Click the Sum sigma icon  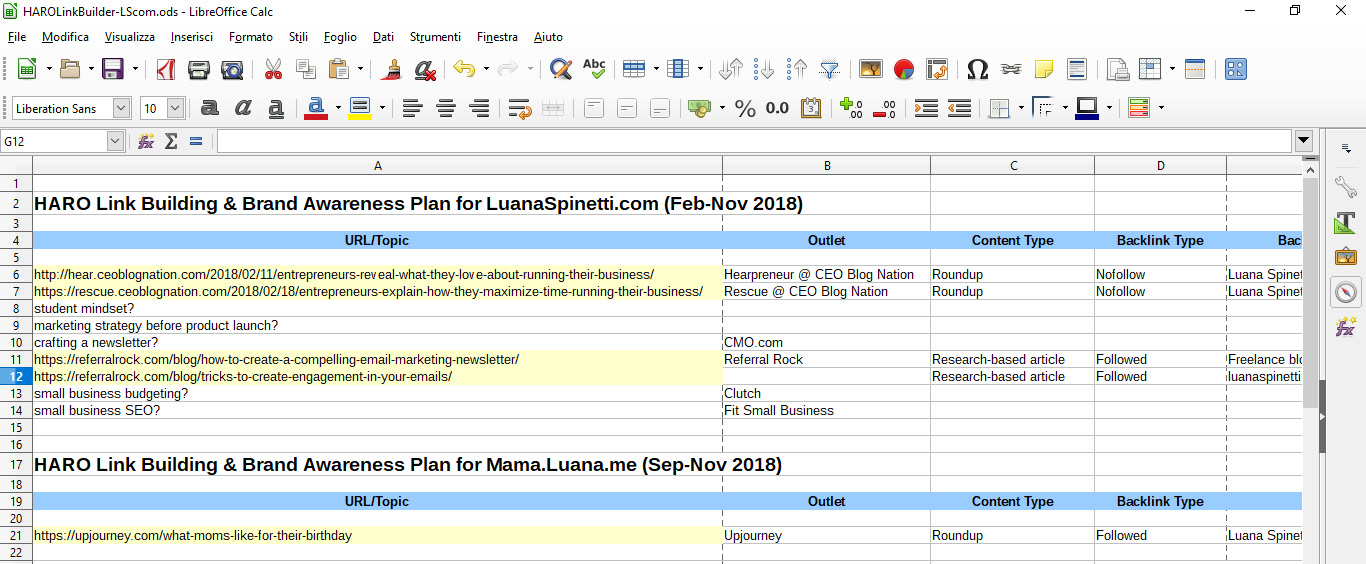click(x=171, y=141)
